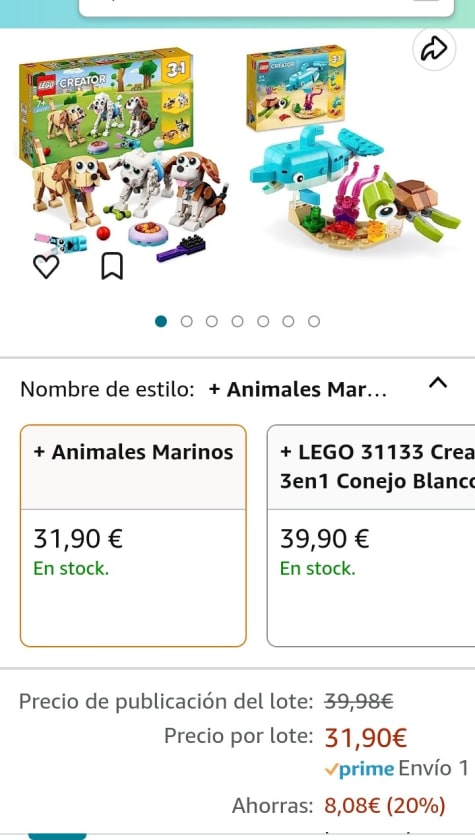Screen dimensions: 475x840
Task: Add product to wishlist with heart icon
Action: click(46, 266)
